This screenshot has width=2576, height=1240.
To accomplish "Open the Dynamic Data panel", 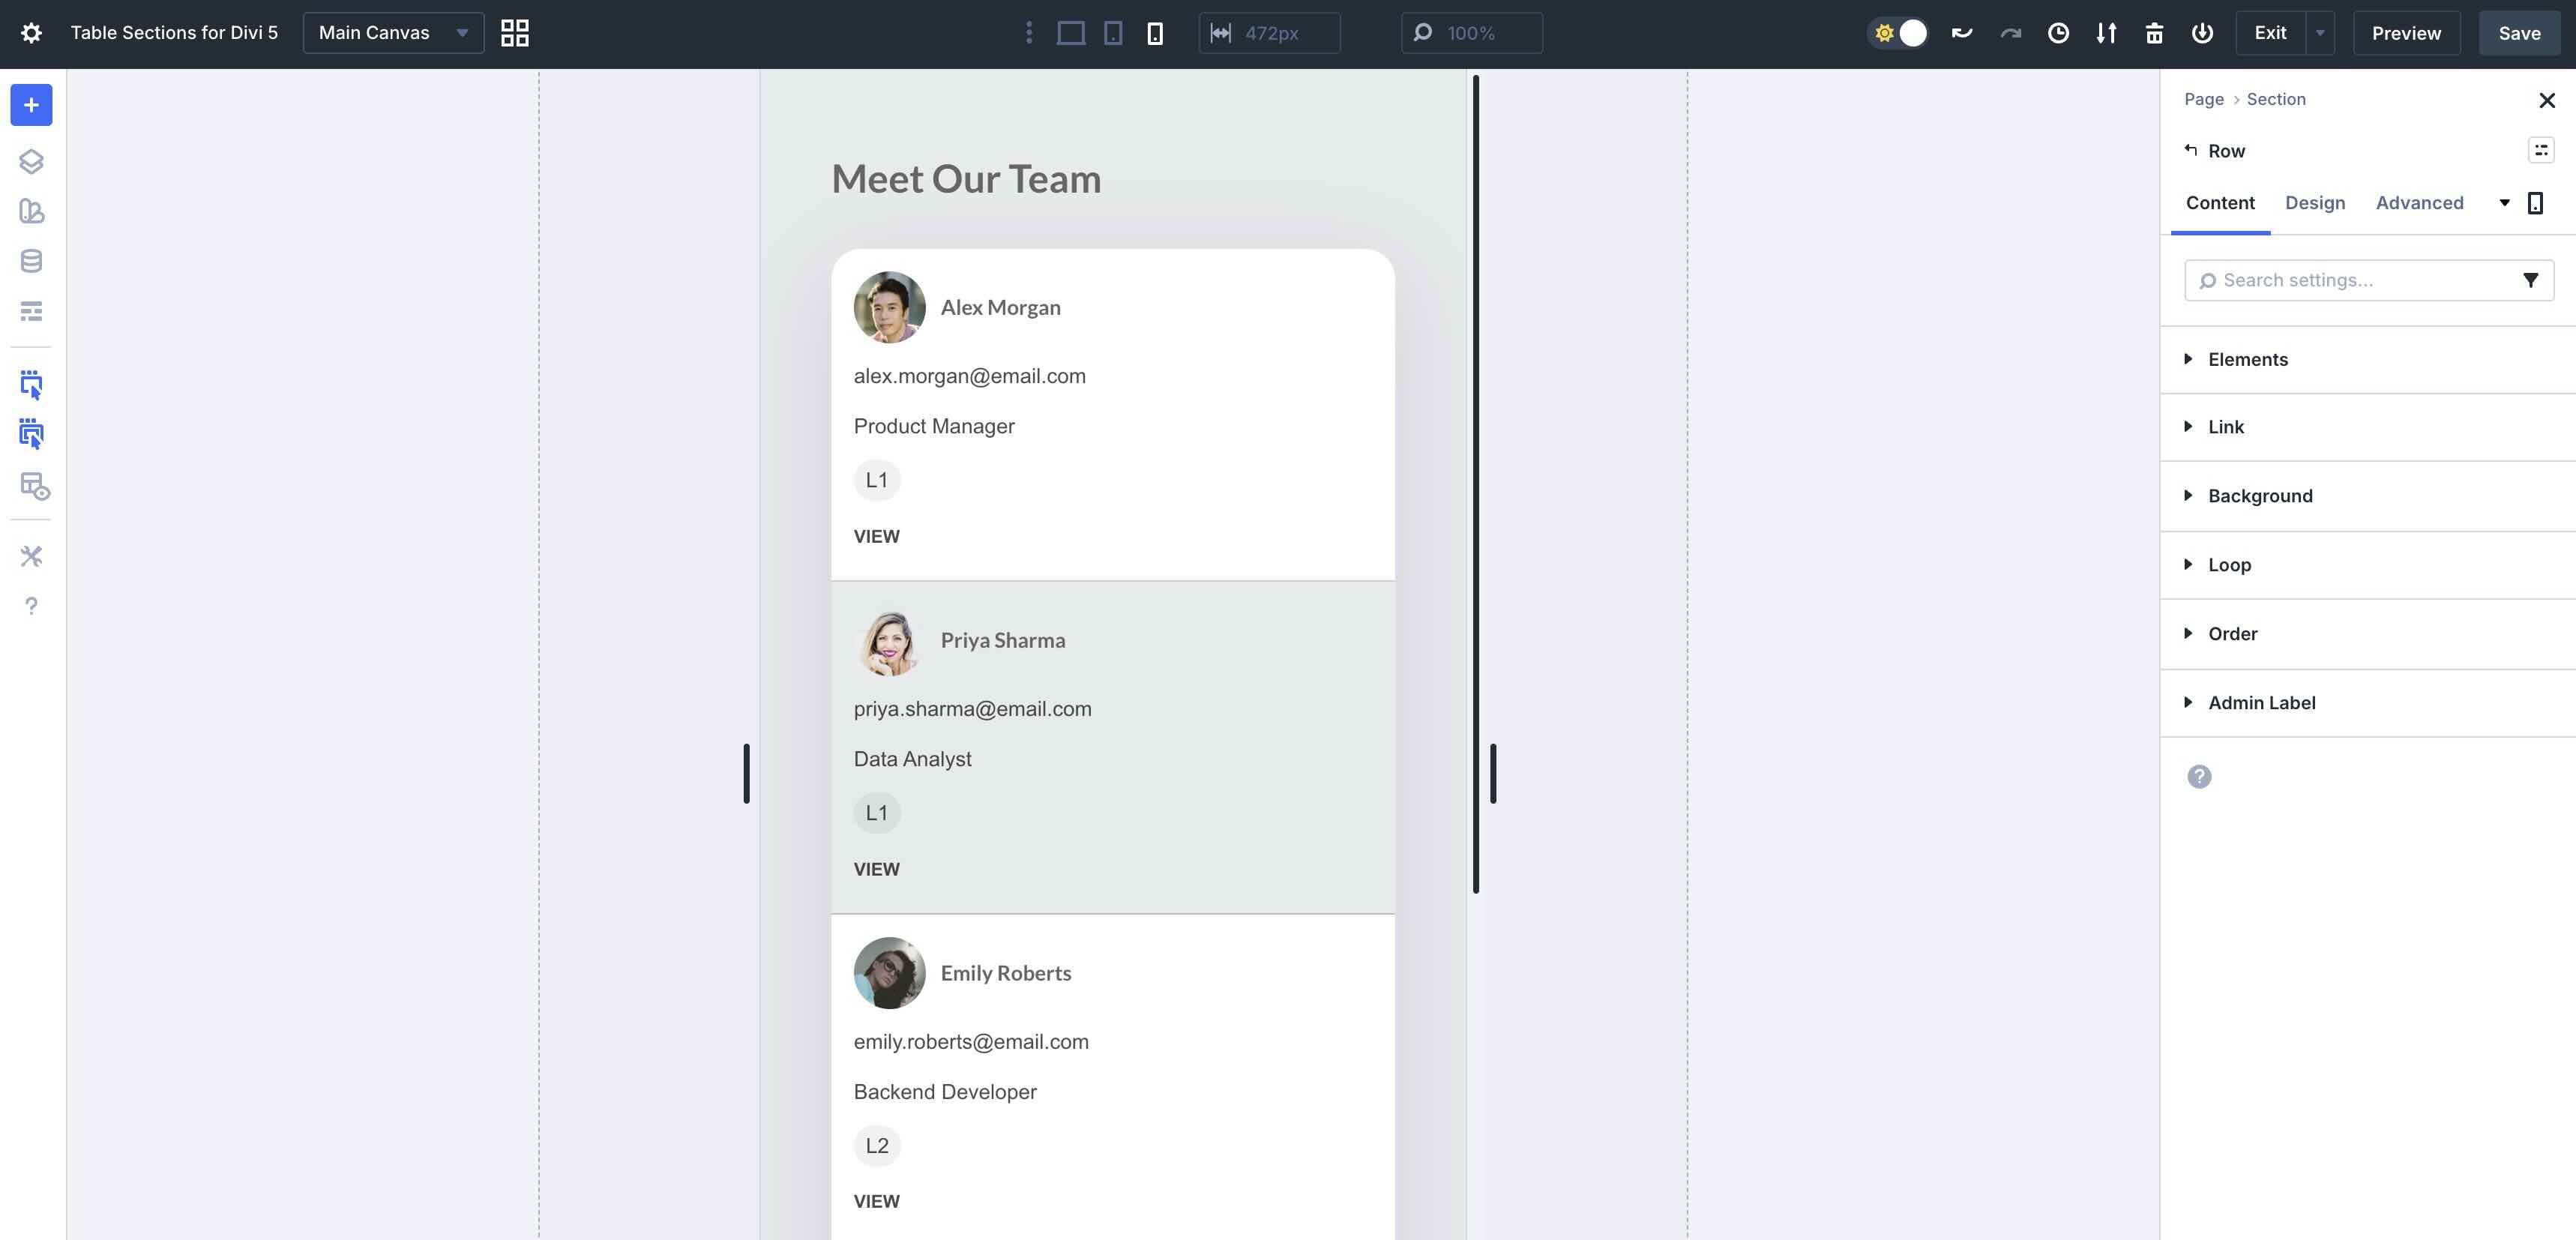I will (31, 261).
